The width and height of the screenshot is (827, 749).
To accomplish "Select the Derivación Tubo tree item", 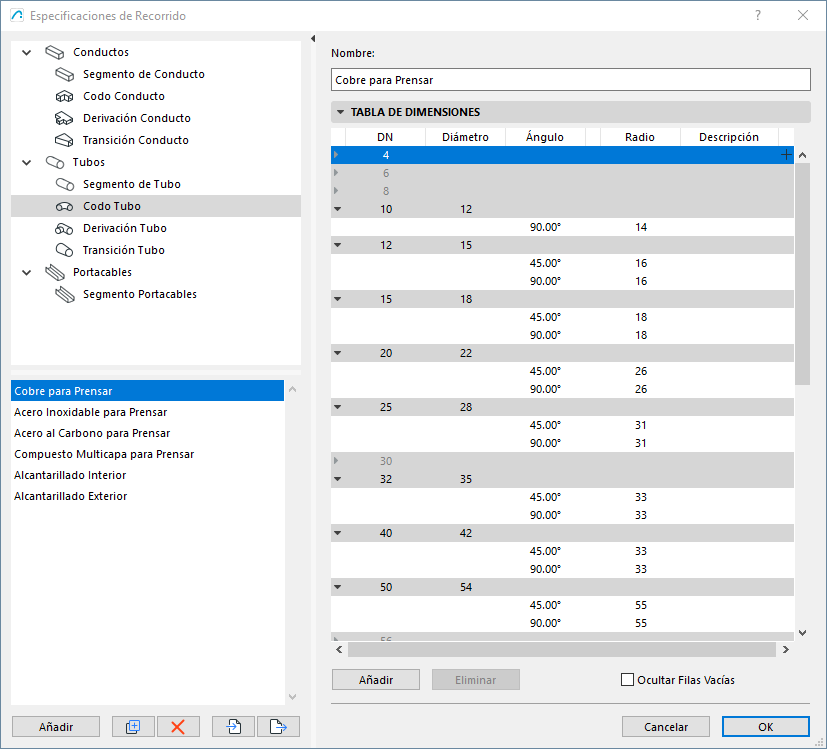I will click(123, 228).
